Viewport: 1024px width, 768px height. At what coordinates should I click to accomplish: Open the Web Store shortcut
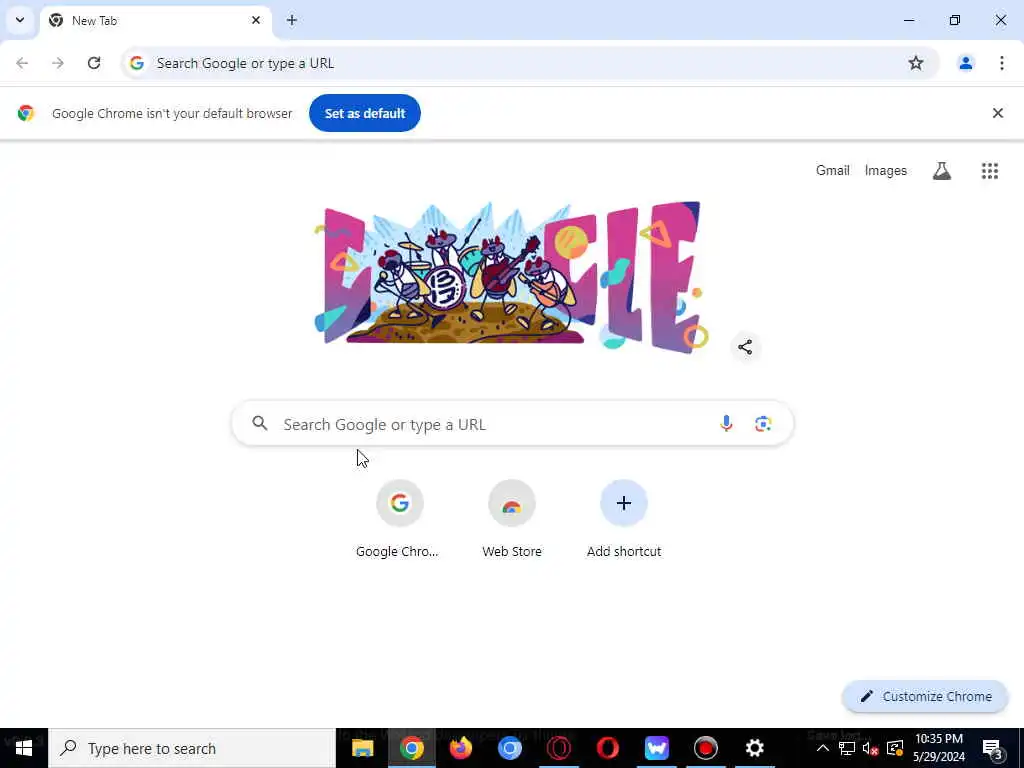tap(512, 519)
